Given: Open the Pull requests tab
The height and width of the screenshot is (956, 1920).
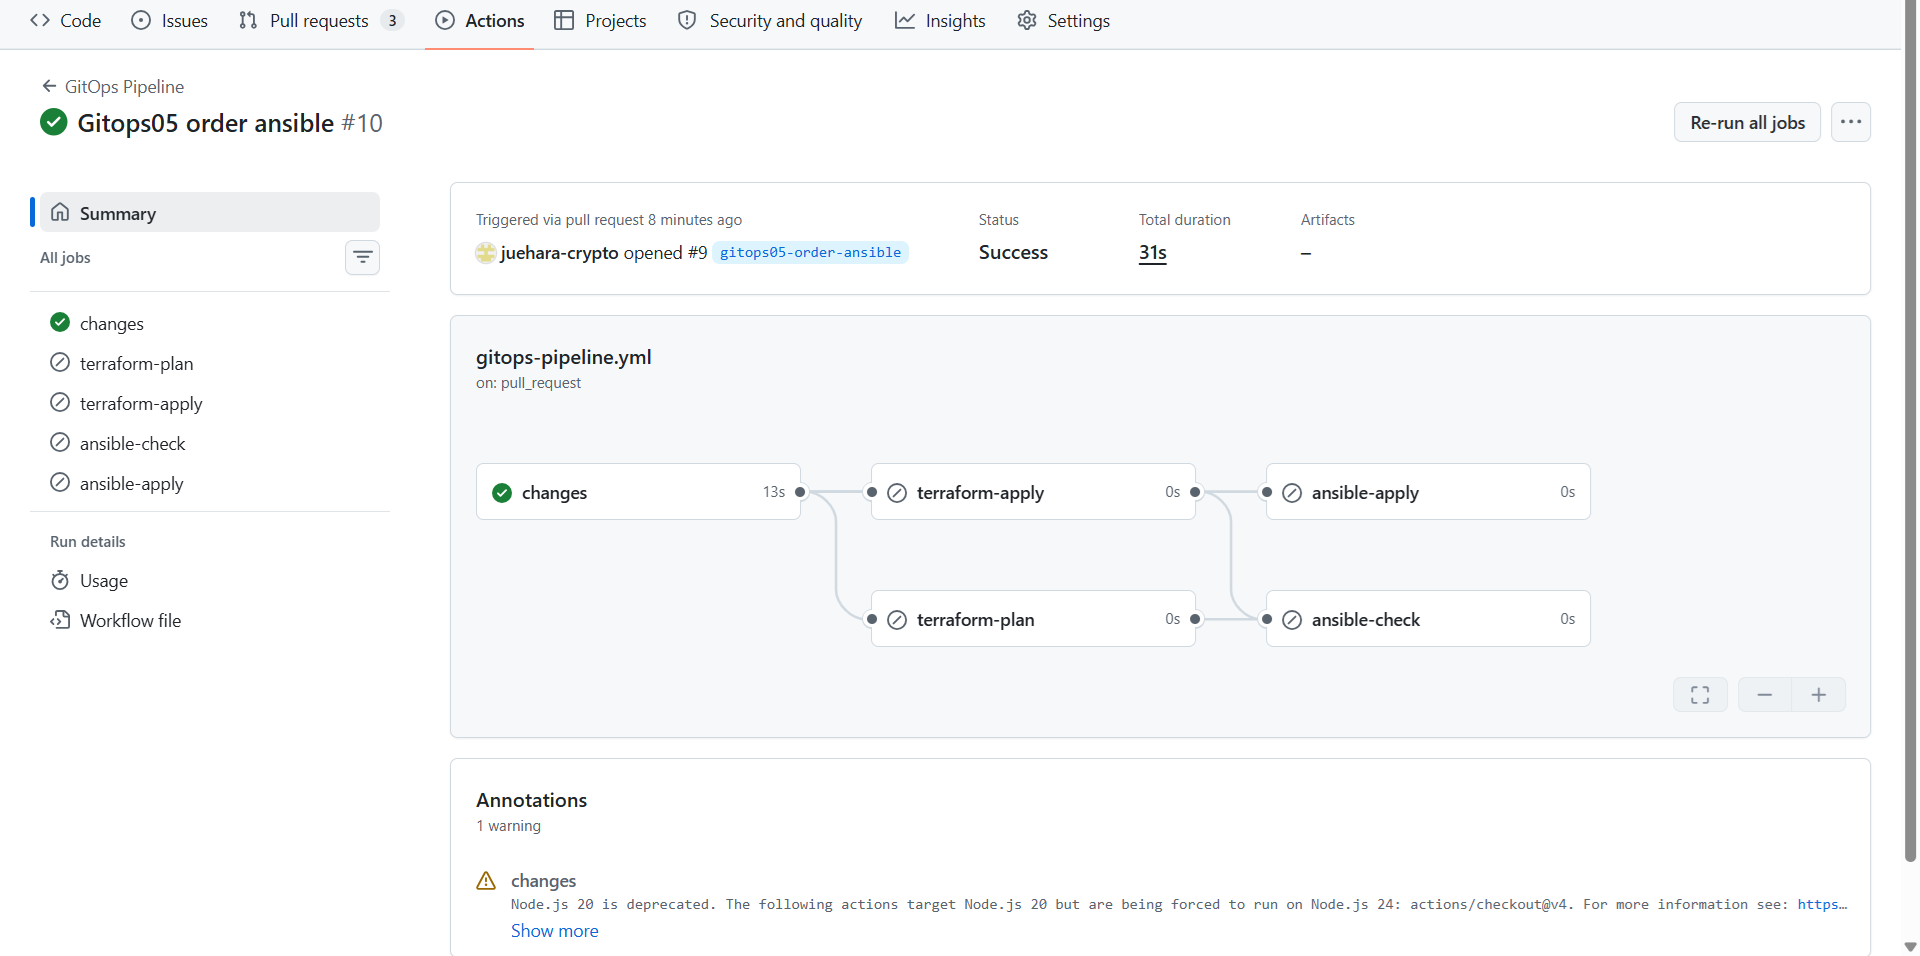Looking at the screenshot, I should pos(320,20).
